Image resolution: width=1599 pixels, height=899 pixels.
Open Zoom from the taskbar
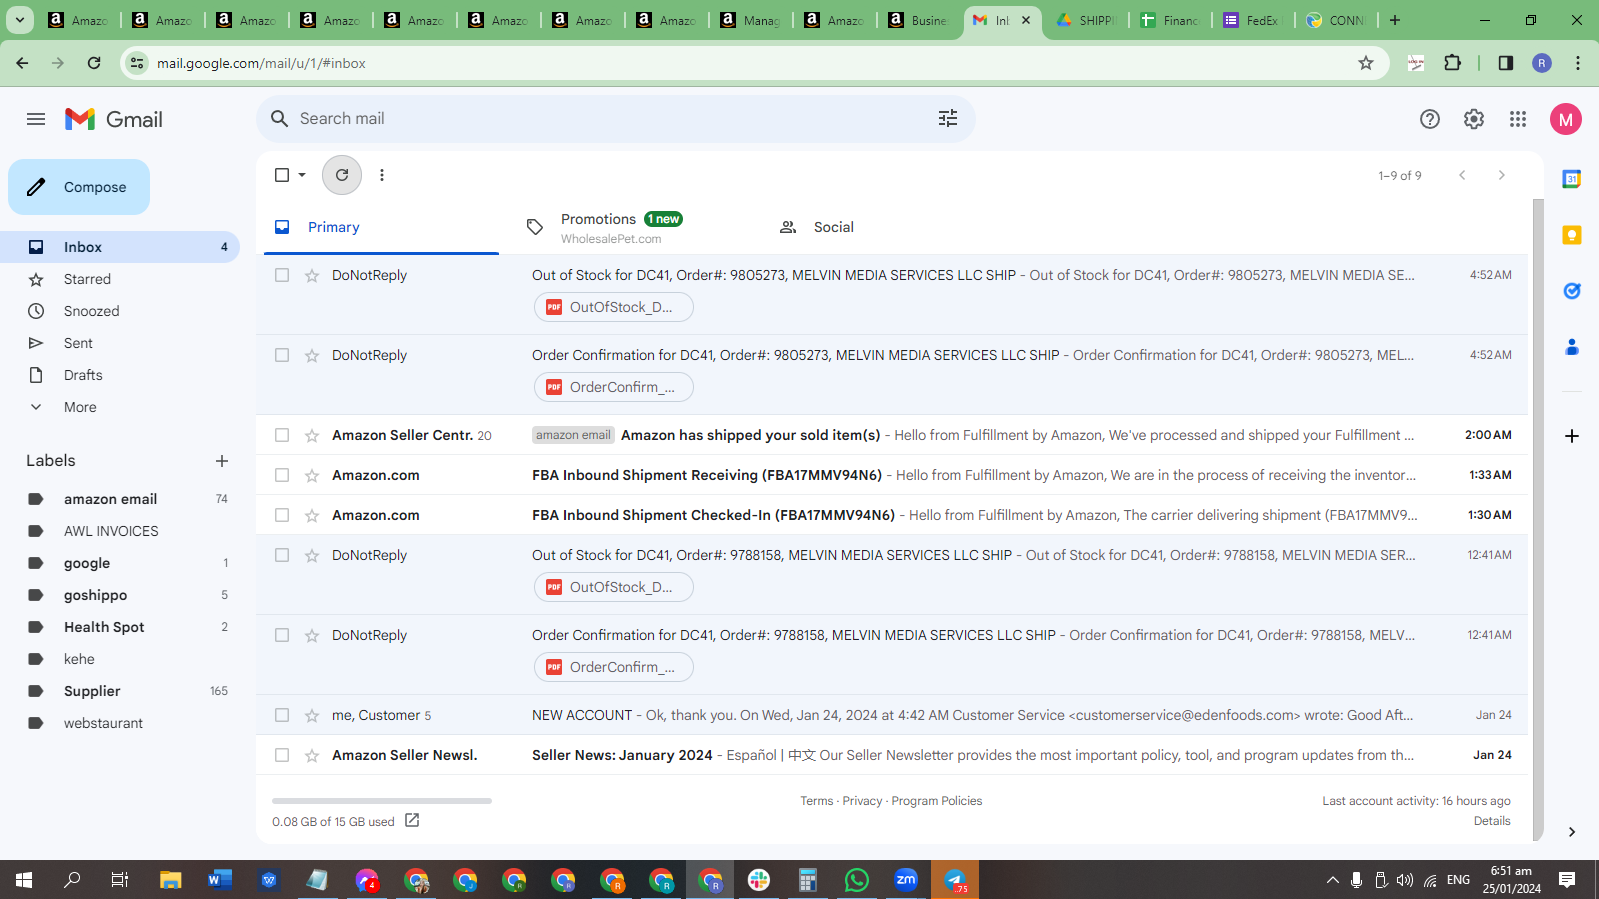point(906,880)
